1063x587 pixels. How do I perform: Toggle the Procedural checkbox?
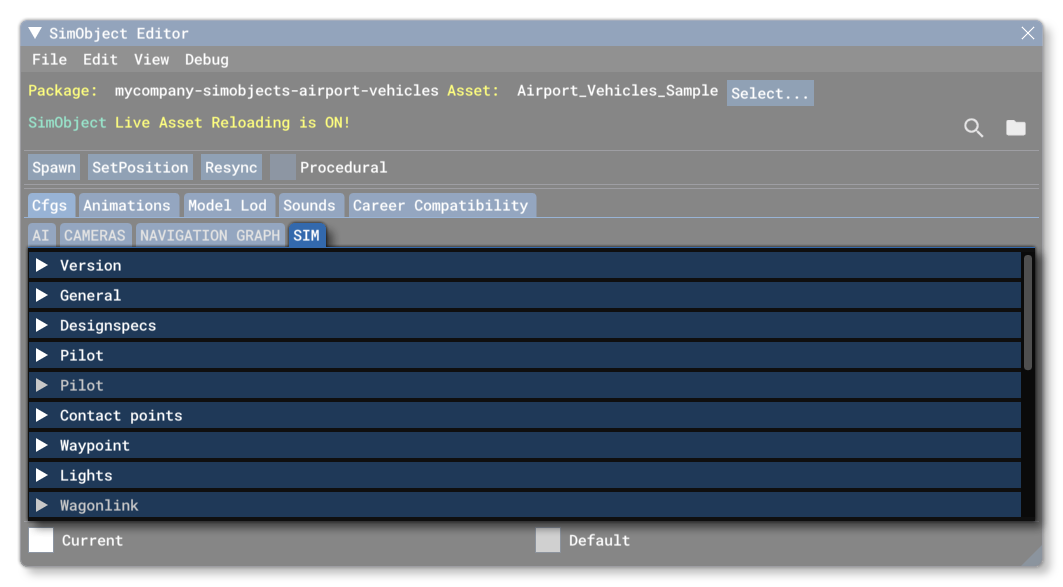[x=281, y=167]
